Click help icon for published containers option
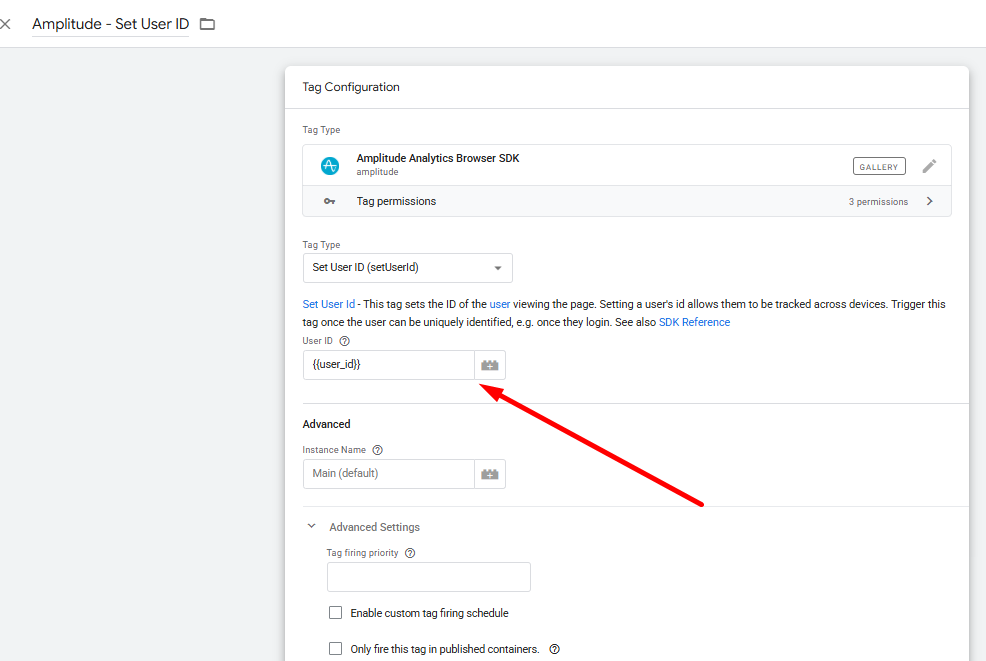 coord(555,649)
